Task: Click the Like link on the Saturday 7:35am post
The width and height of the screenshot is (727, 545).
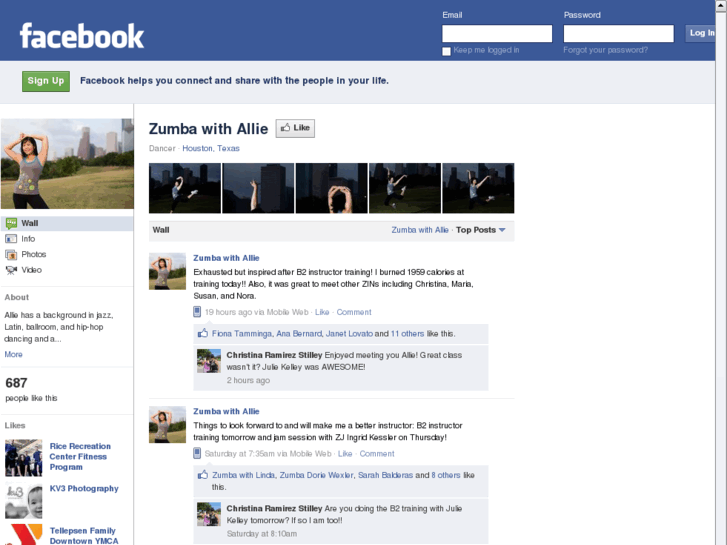Action: point(344,454)
